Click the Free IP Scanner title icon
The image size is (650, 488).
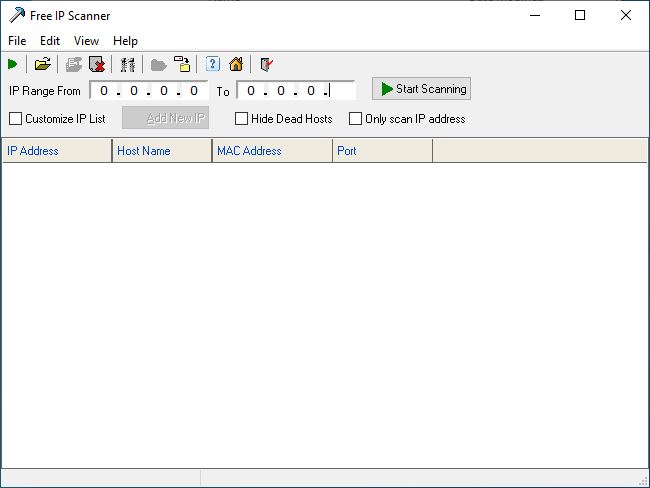pyautogui.click(x=17, y=16)
